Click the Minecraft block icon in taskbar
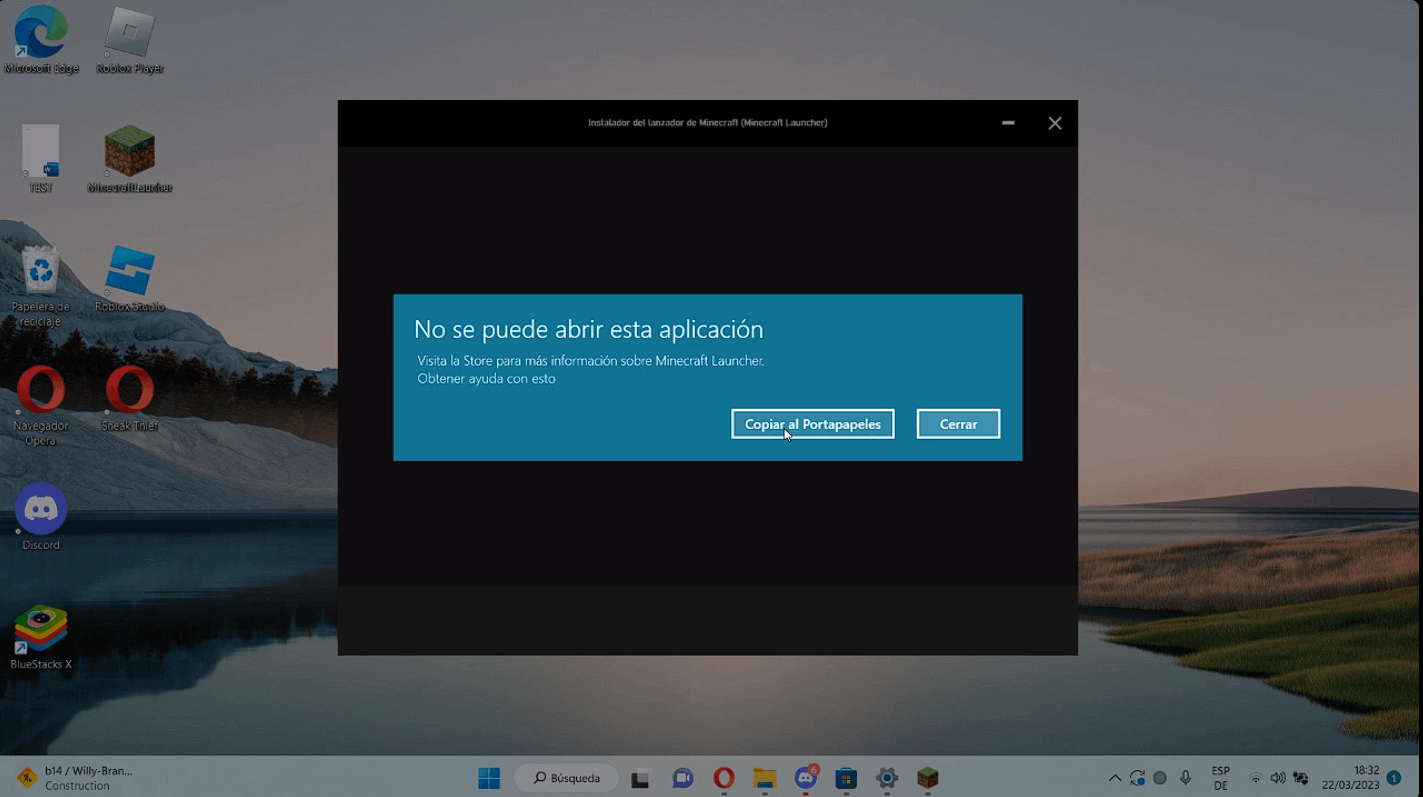Image resolution: width=1423 pixels, height=797 pixels. pyautogui.click(x=928, y=778)
